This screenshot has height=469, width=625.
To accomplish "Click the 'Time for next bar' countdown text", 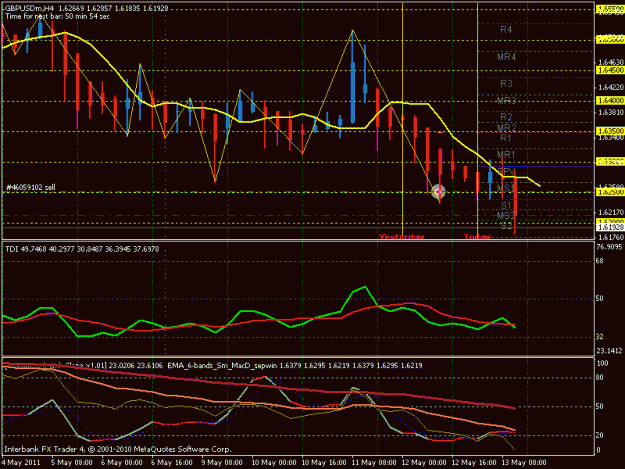I will pyautogui.click(x=57, y=16).
